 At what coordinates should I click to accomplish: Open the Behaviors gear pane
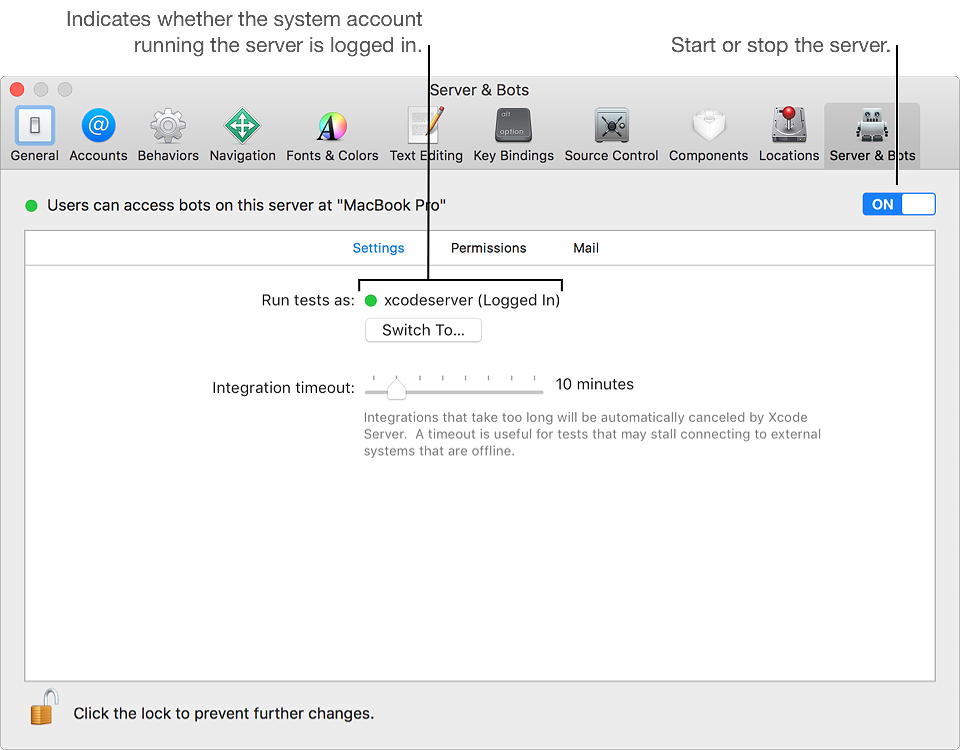point(168,135)
